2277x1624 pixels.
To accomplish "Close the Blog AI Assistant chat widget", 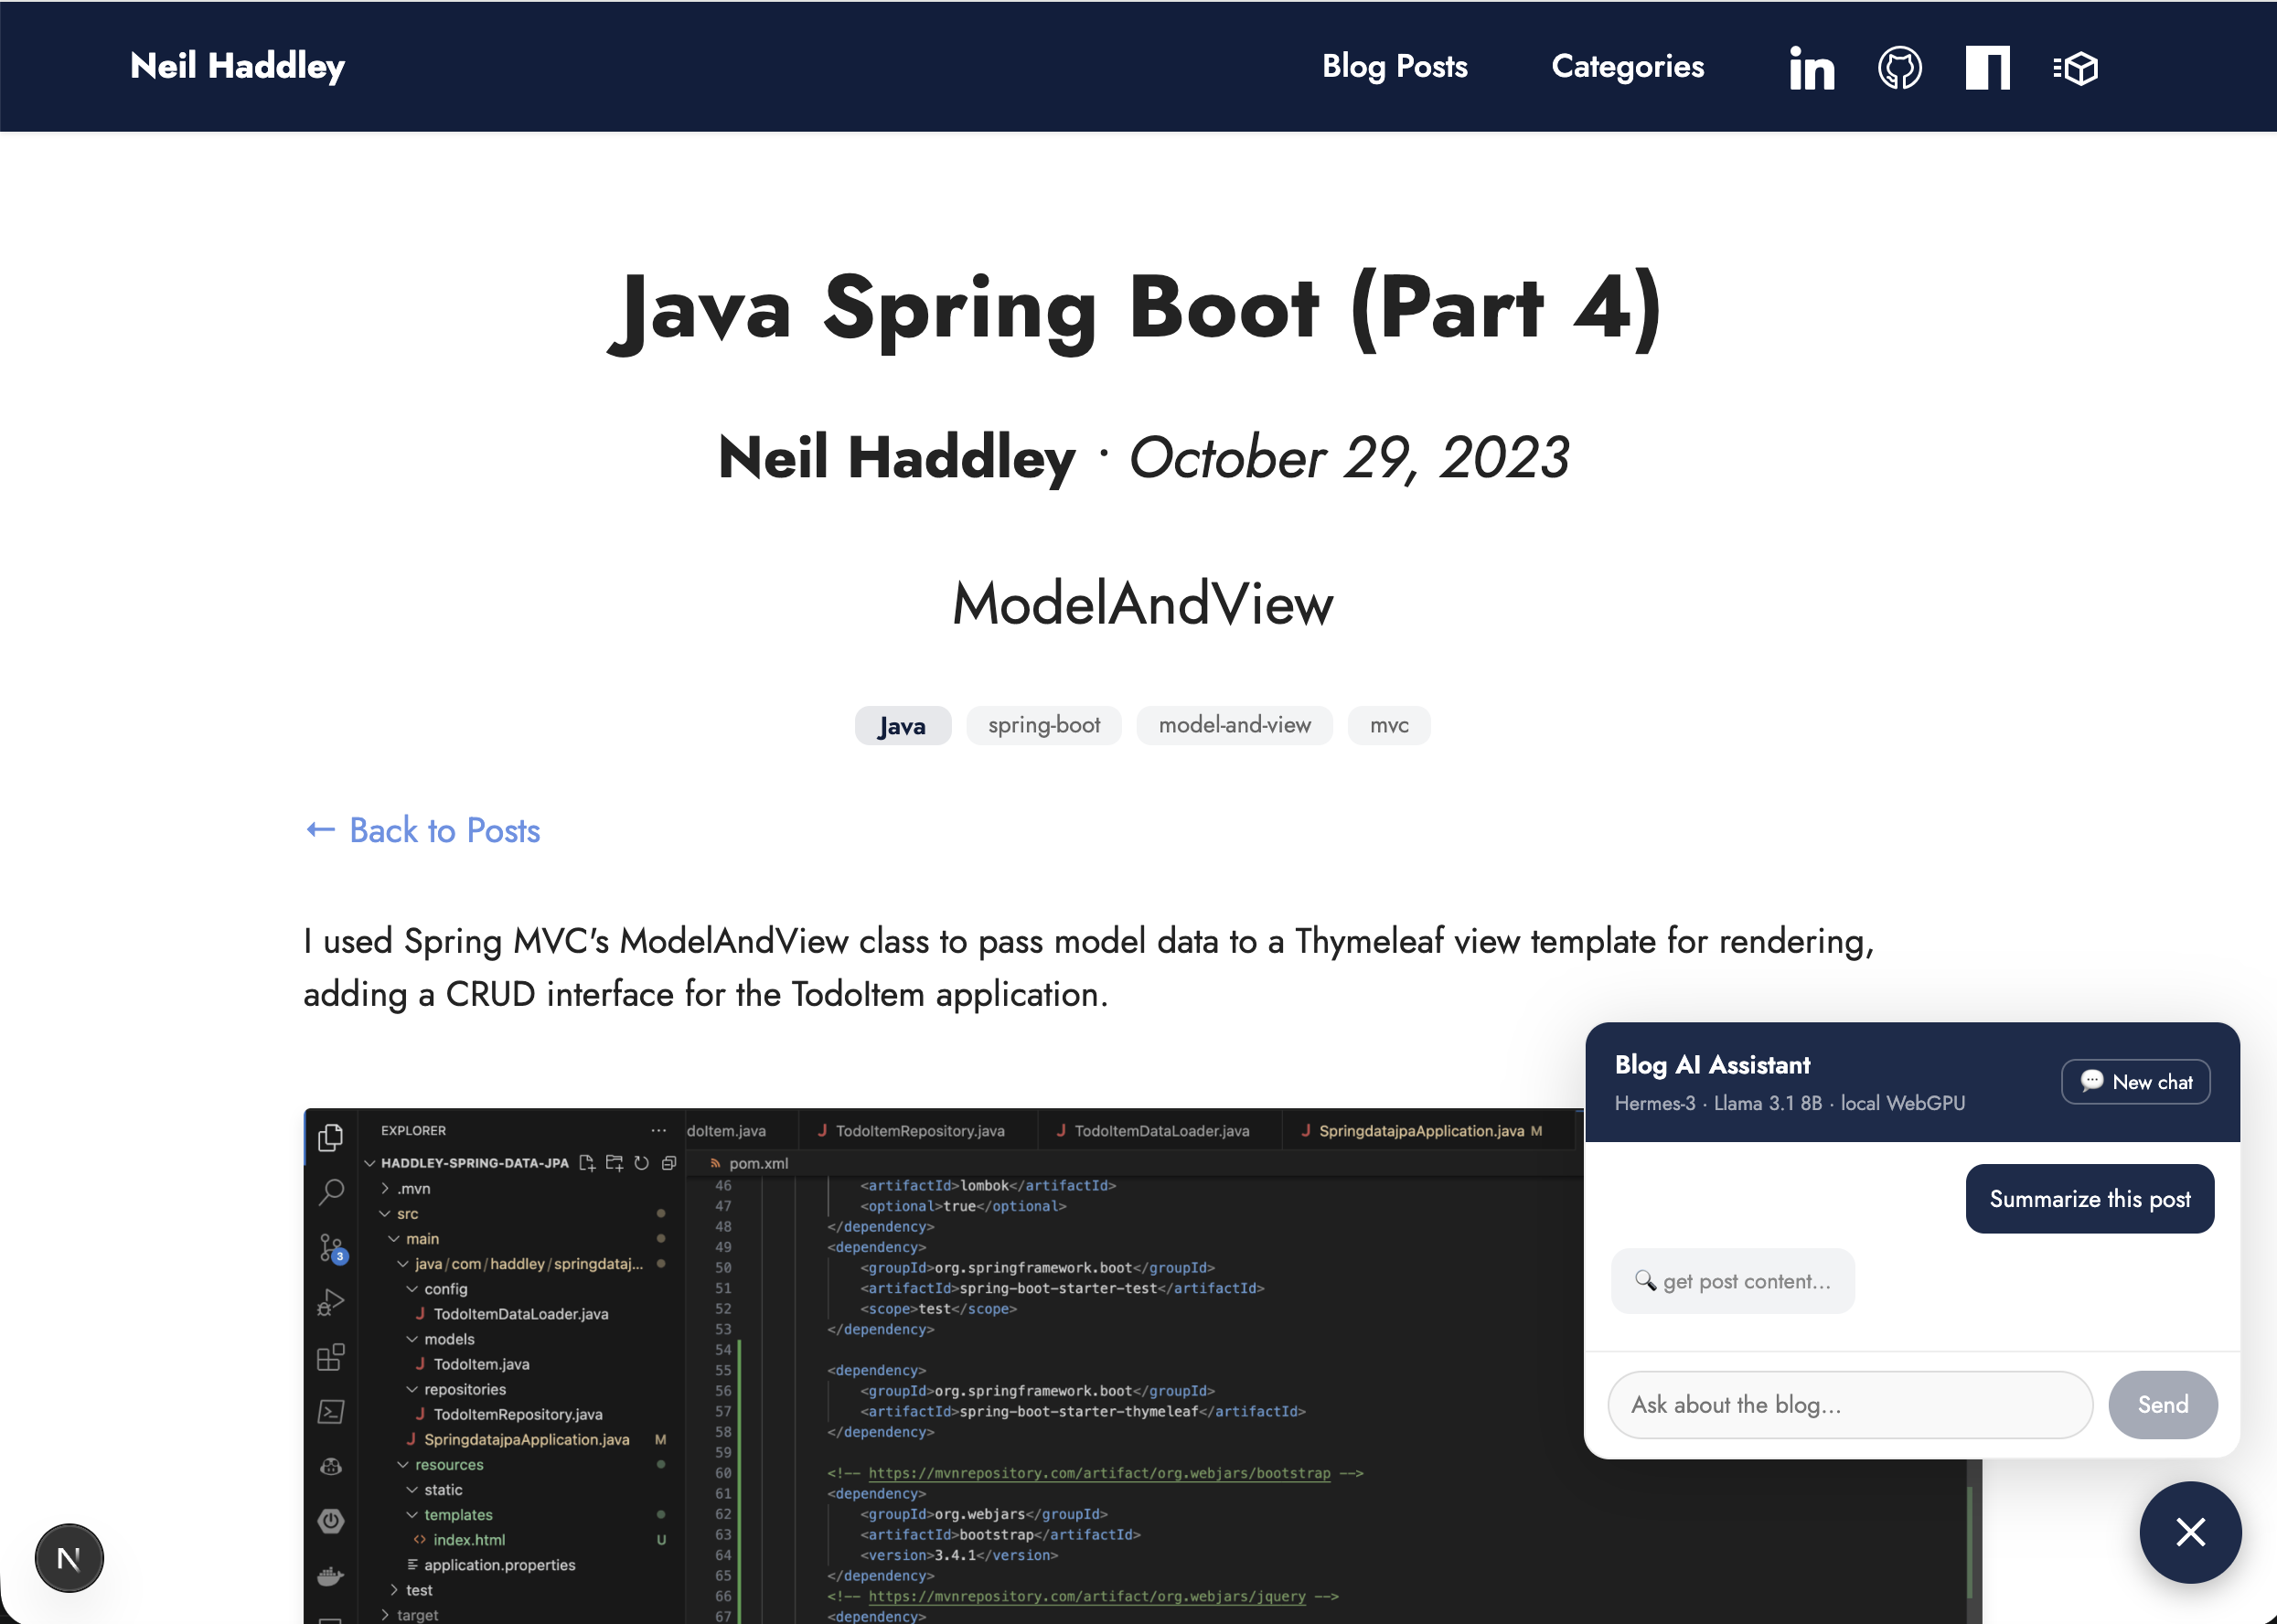I will coord(2190,1532).
